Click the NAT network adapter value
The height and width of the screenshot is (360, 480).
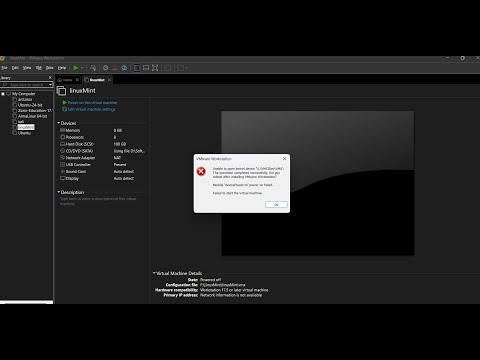117,158
